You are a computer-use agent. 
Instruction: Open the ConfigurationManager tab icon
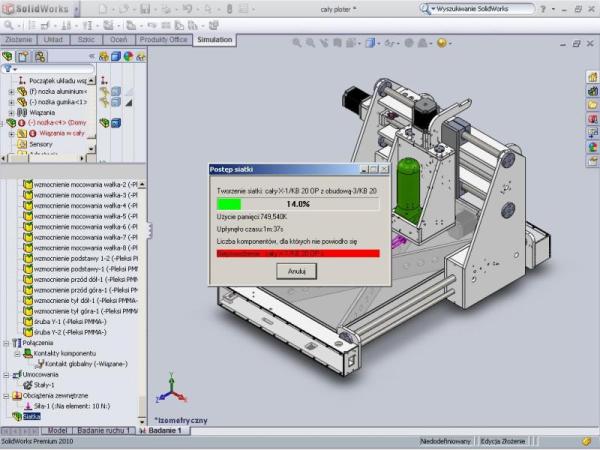[40, 57]
